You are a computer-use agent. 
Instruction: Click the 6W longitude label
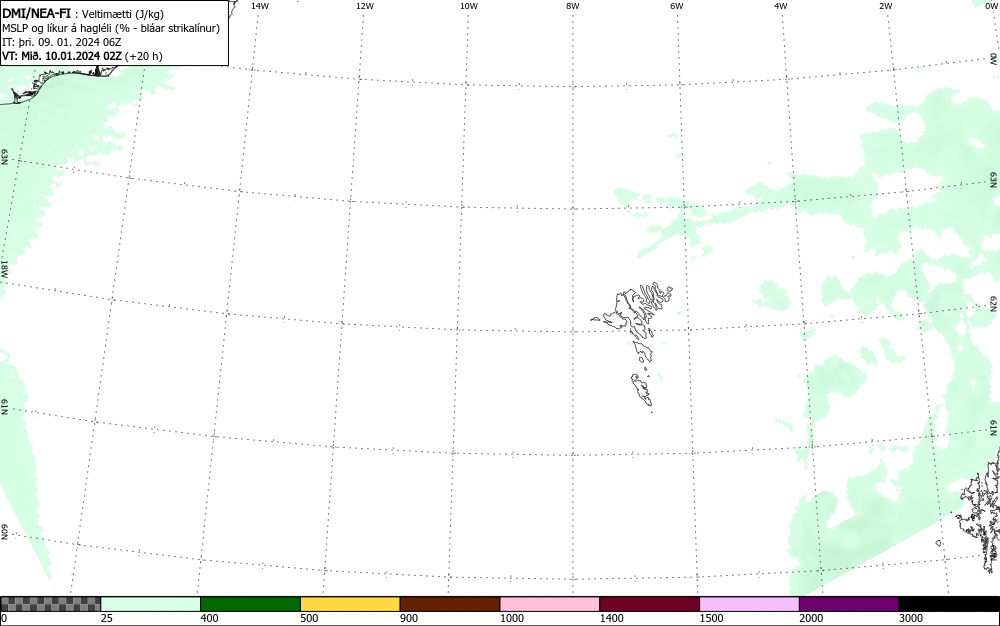click(x=677, y=6)
